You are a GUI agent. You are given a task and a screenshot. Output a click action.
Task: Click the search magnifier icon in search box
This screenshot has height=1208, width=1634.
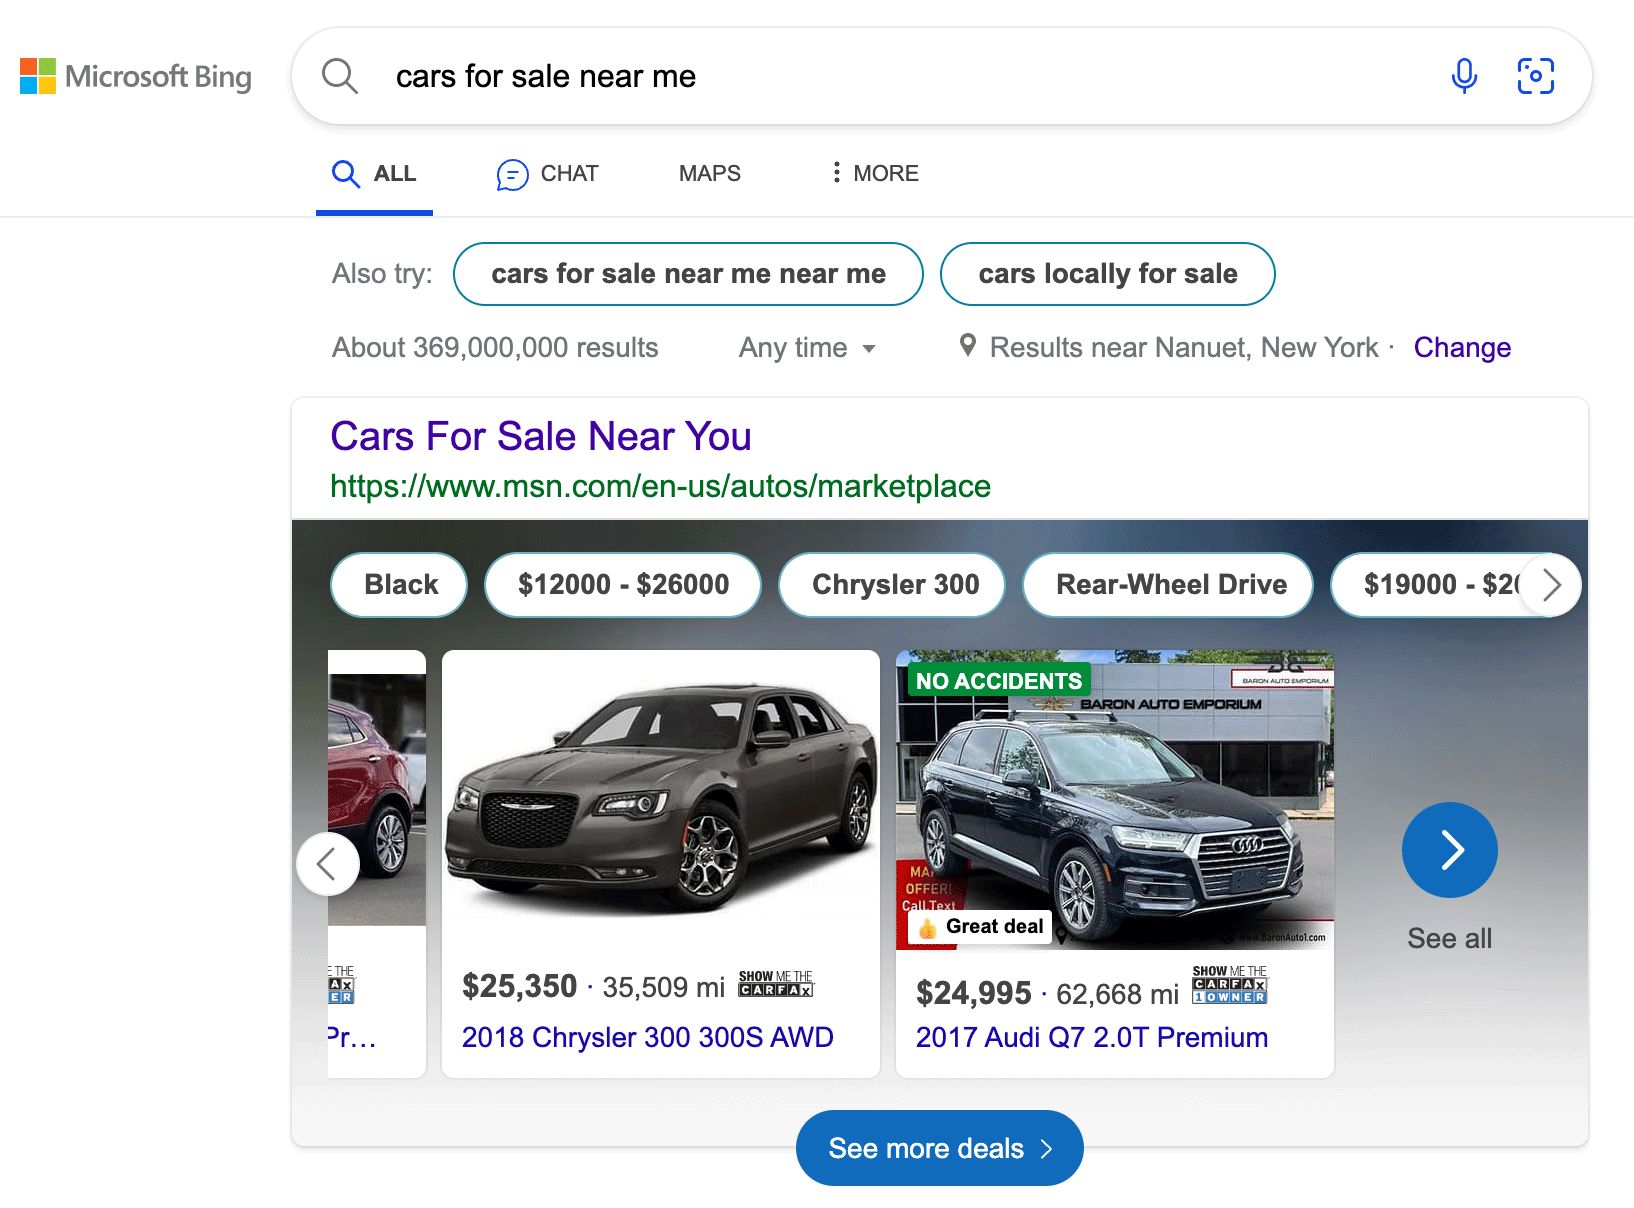(340, 76)
